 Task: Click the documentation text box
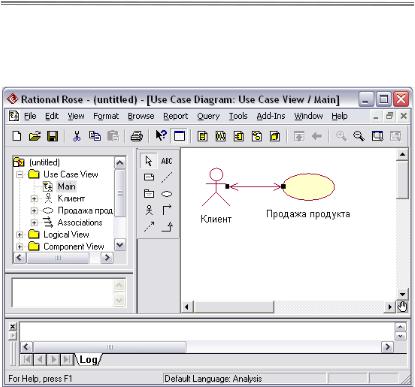pyautogui.click(x=63, y=293)
